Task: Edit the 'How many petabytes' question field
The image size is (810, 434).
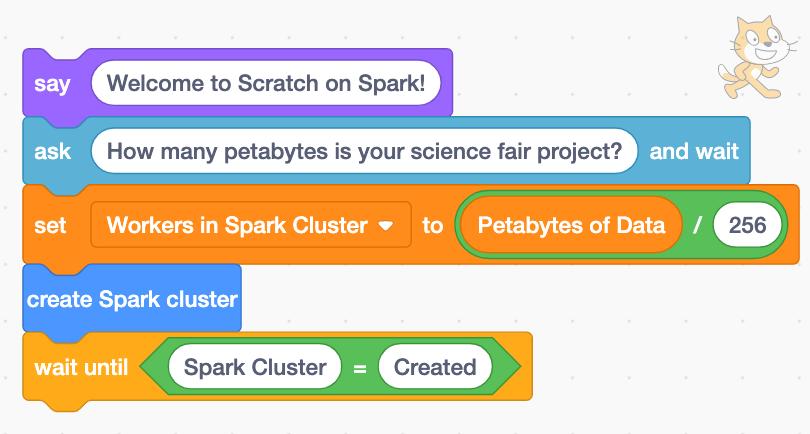Action: tap(364, 152)
